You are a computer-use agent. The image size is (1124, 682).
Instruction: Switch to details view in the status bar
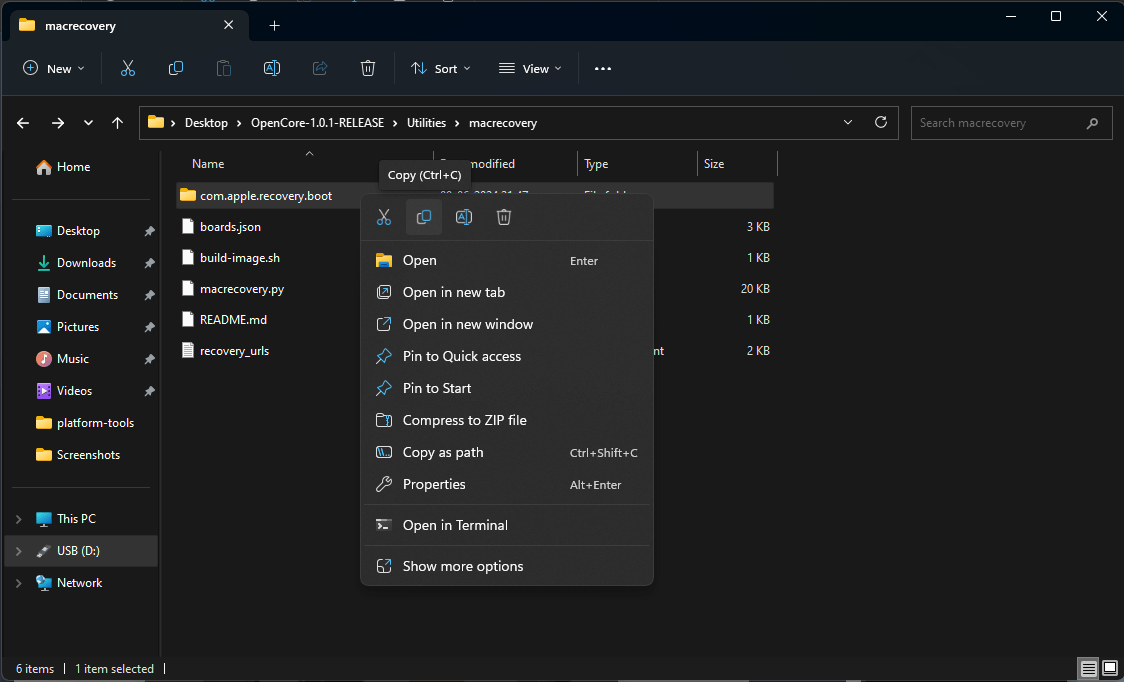pos(1088,668)
